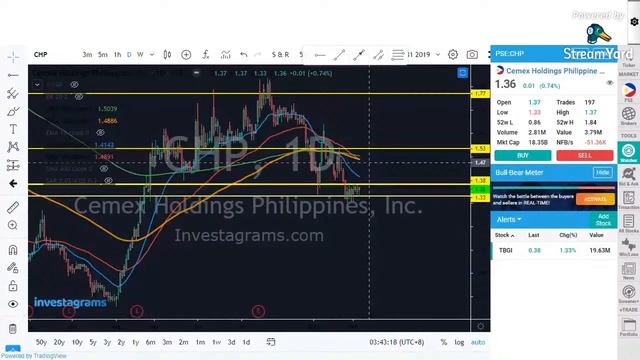Screen dimensions: 640x360
Task: Toggle visibility of first indicator eye
Action: pyautogui.click(x=74, y=84)
